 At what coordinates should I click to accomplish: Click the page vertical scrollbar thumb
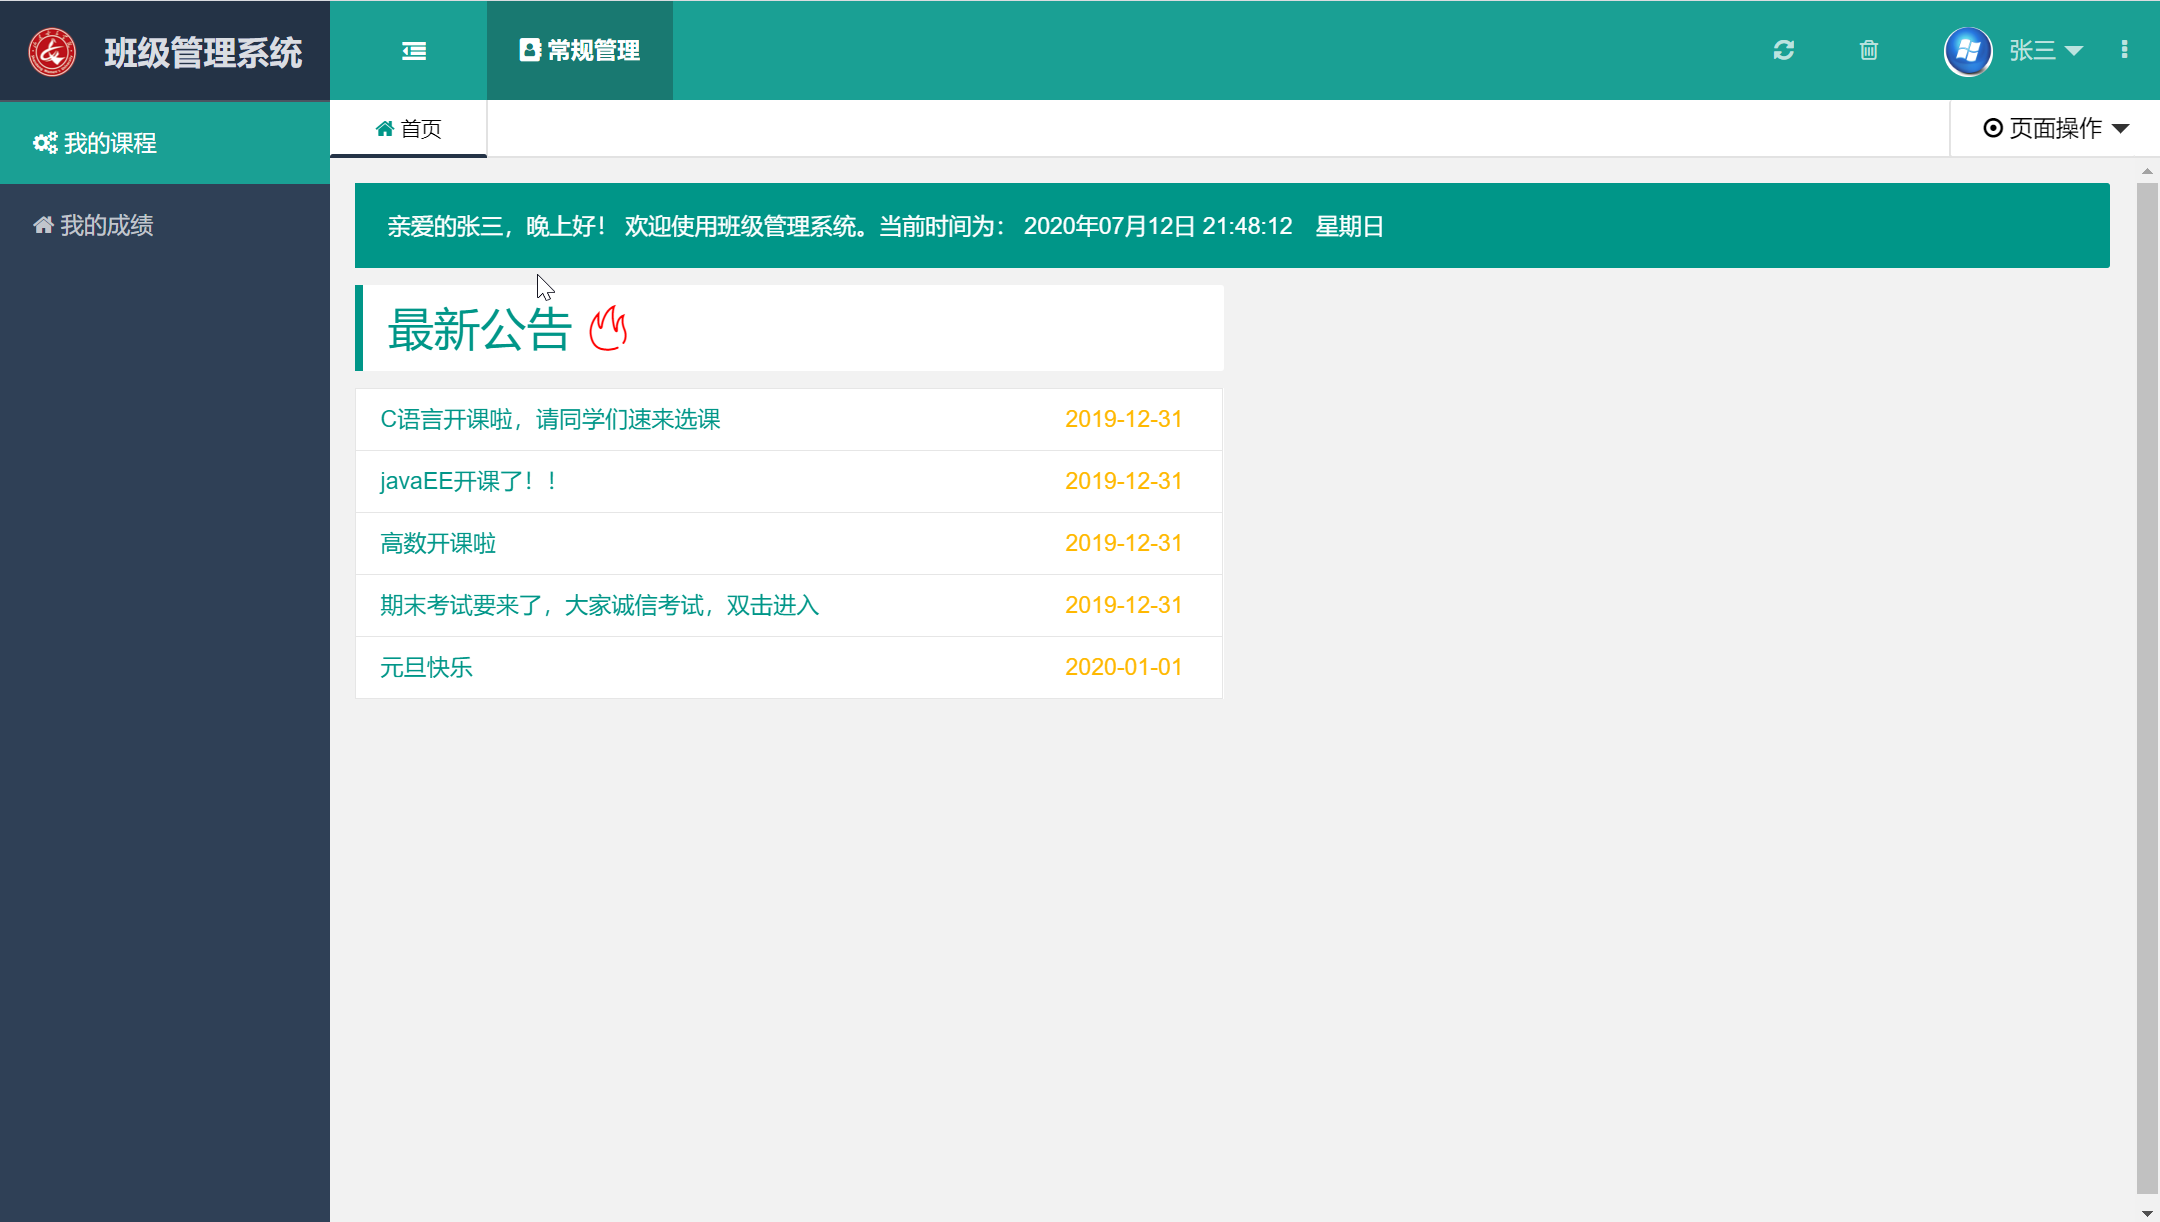click(x=2147, y=688)
